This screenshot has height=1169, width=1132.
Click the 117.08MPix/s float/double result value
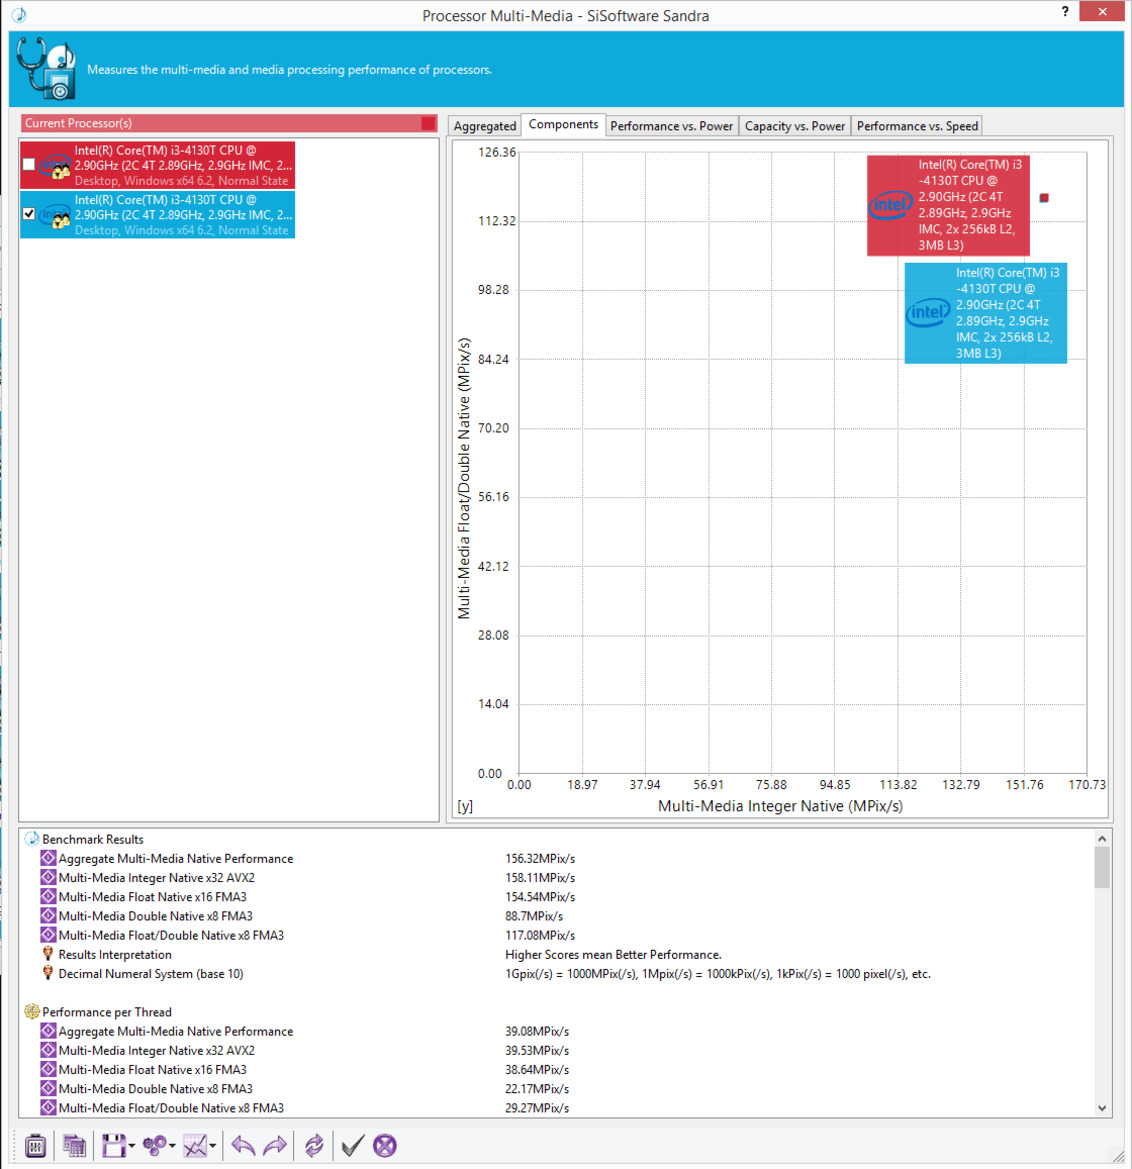coord(540,936)
